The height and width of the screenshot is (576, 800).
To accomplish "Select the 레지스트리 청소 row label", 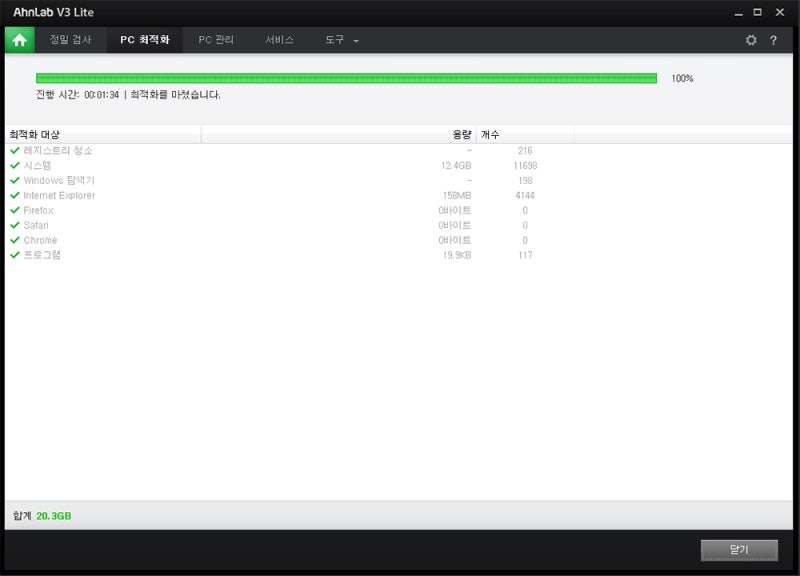I will (x=58, y=151).
